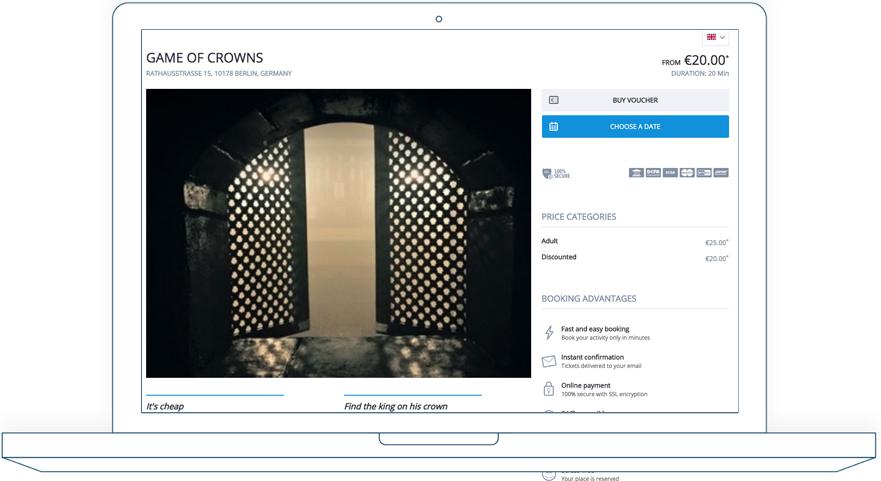Image resolution: width=881 pixels, height=481 pixels.
Task: Click the It's cheap heading
Action: pyautogui.click(x=165, y=406)
